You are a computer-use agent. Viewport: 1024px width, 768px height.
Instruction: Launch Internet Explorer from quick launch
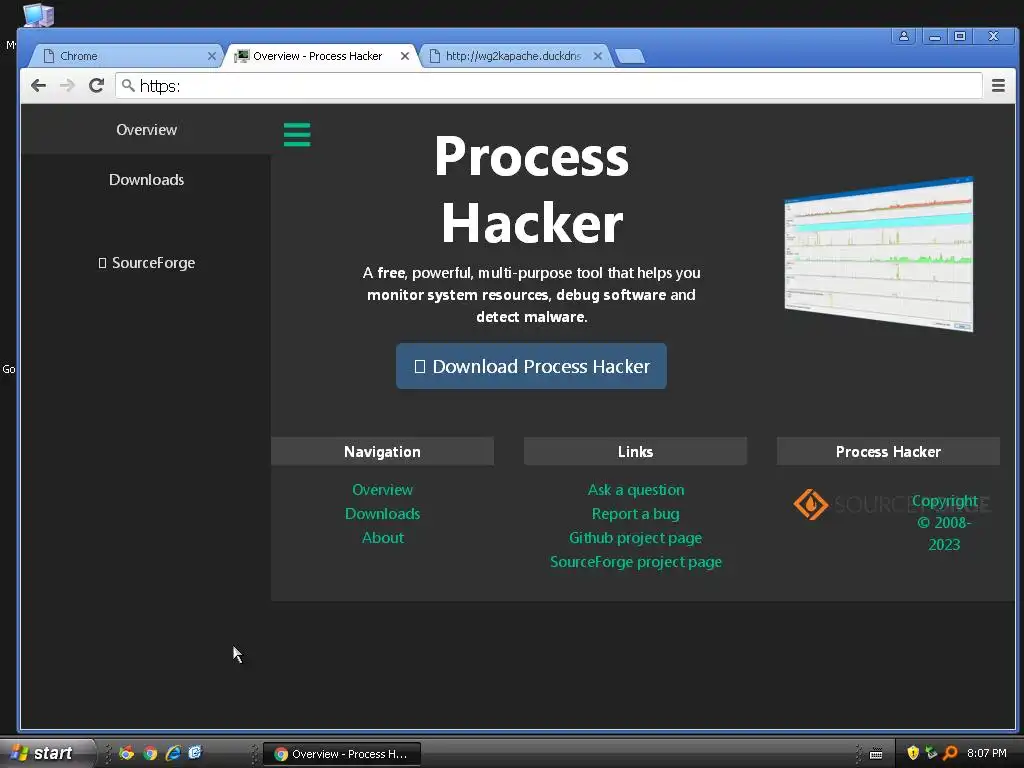click(x=173, y=753)
